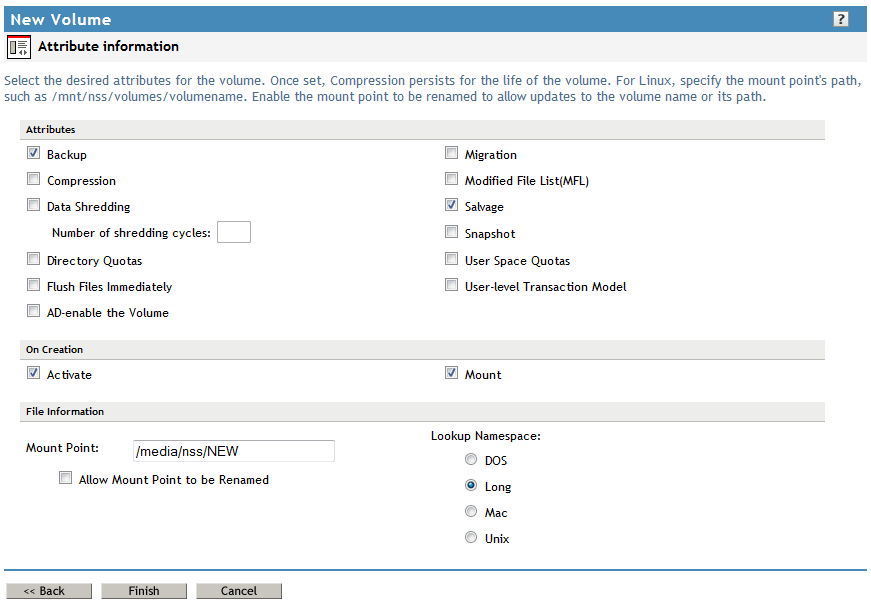
Task: Uncheck the Salvage attribute
Action: pyautogui.click(x=451, y=205)
